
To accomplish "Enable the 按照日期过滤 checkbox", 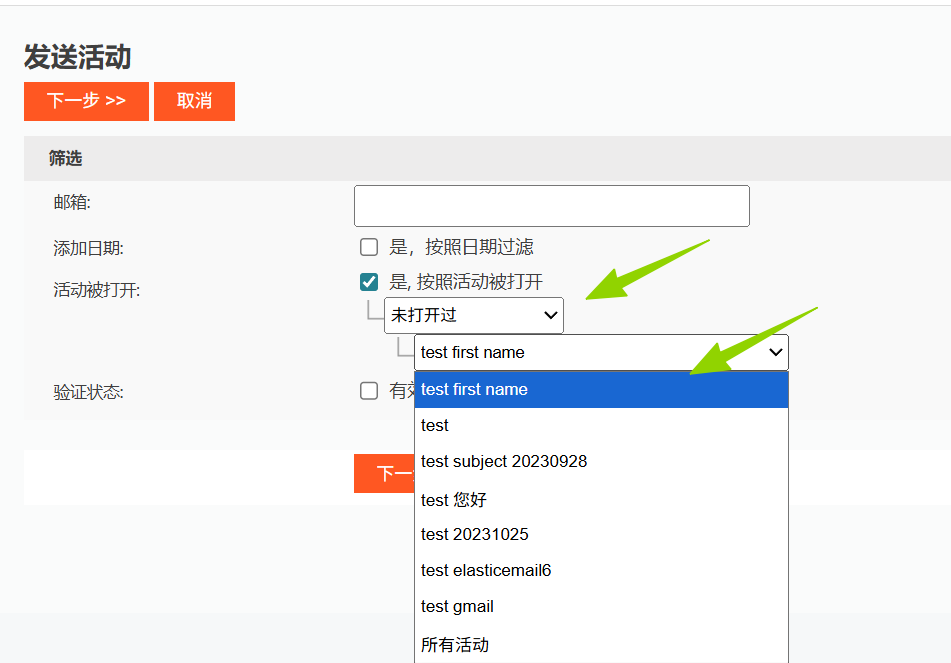I will click(369, 247).
